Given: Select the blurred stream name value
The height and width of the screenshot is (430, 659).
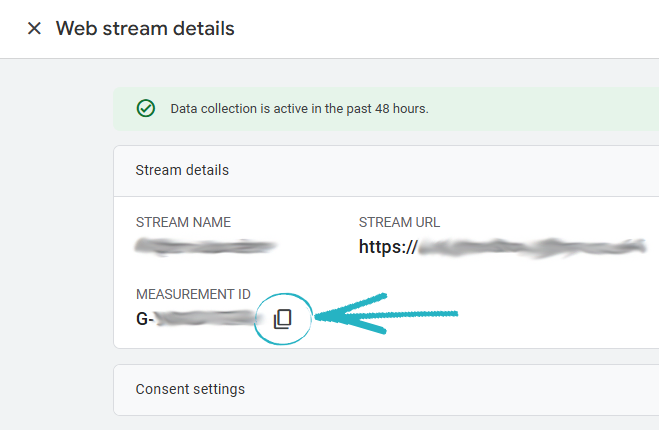Looking at the screenshot, I should [205, 245].
